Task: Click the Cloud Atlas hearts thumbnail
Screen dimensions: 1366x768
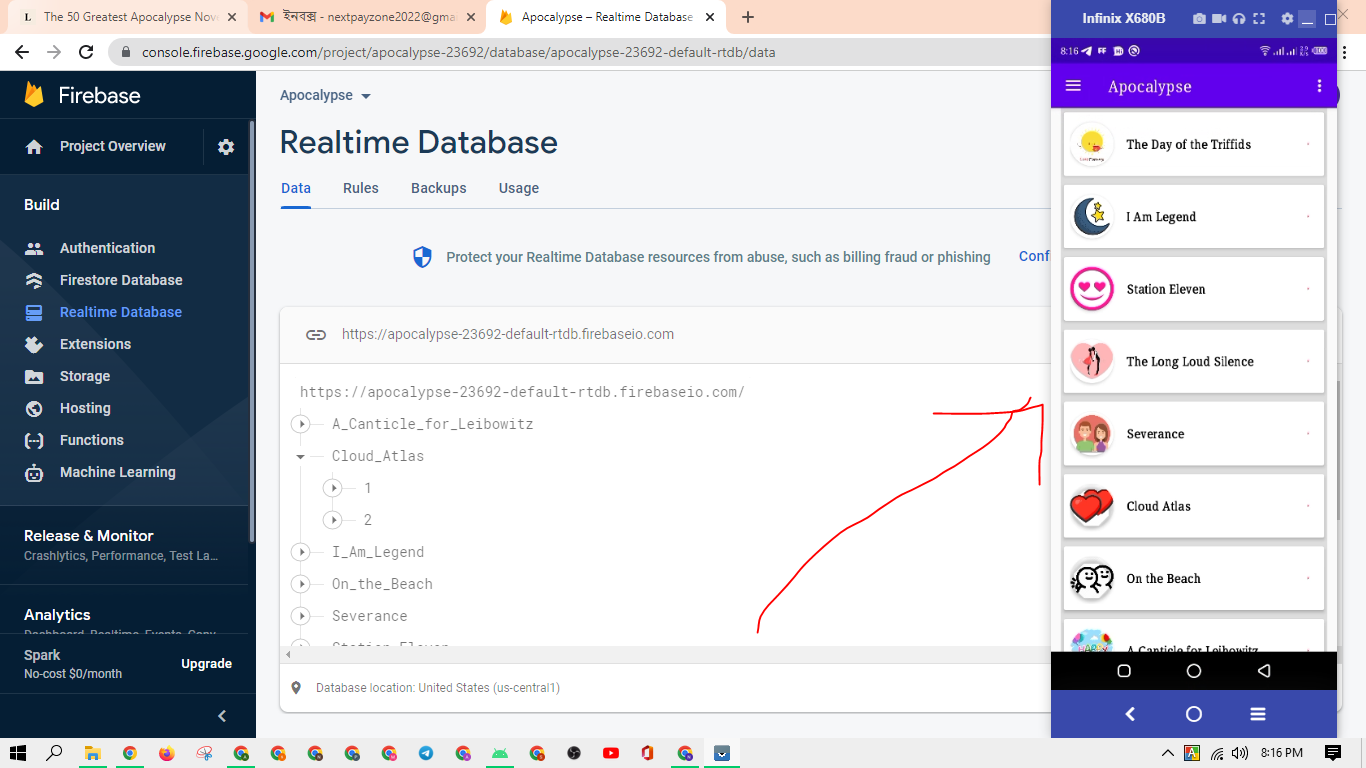Action: 1092,506
